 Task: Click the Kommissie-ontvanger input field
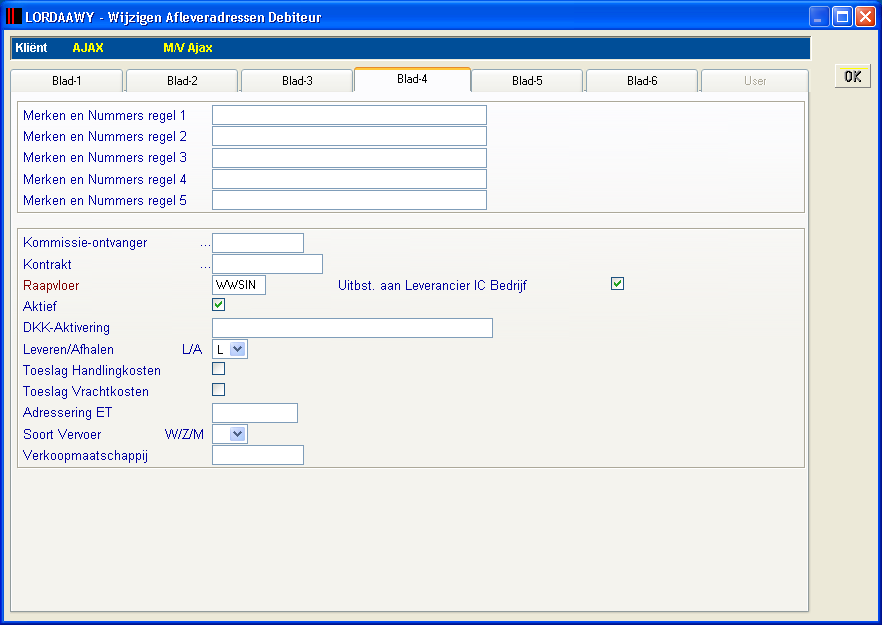pyautogui.click(x=258, y=243)
